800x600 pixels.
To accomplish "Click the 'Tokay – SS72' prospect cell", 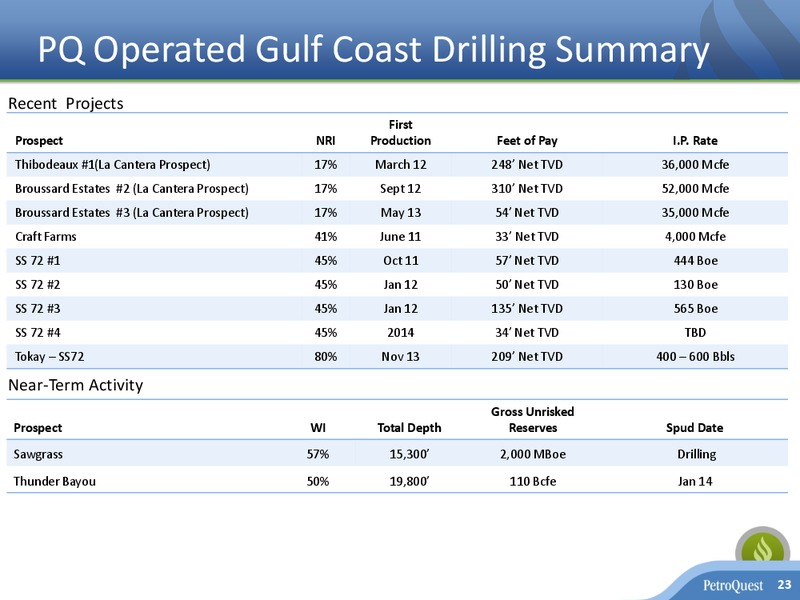I will [x=49, y=357].
